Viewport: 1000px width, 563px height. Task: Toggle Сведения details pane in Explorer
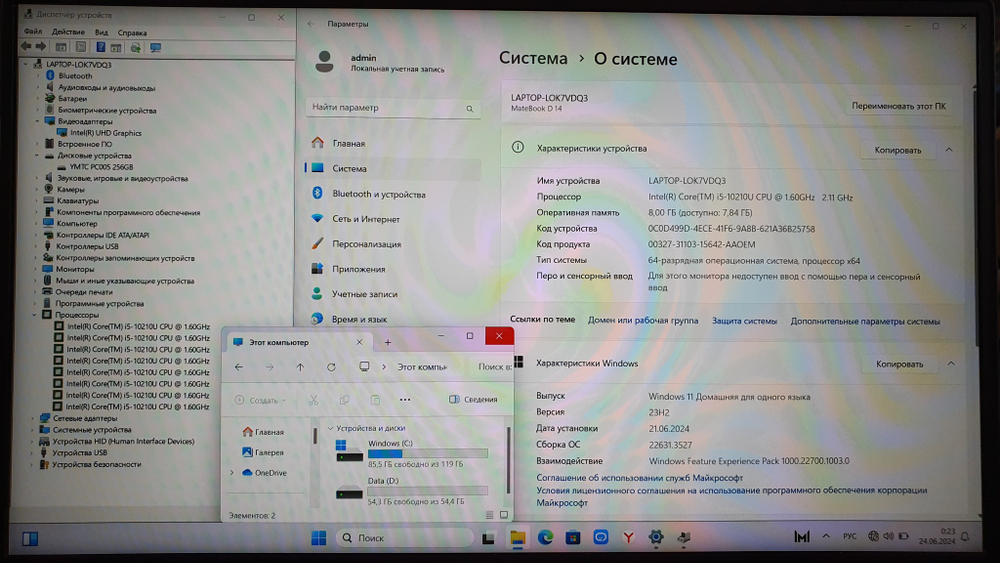click(x=473, y=399)
